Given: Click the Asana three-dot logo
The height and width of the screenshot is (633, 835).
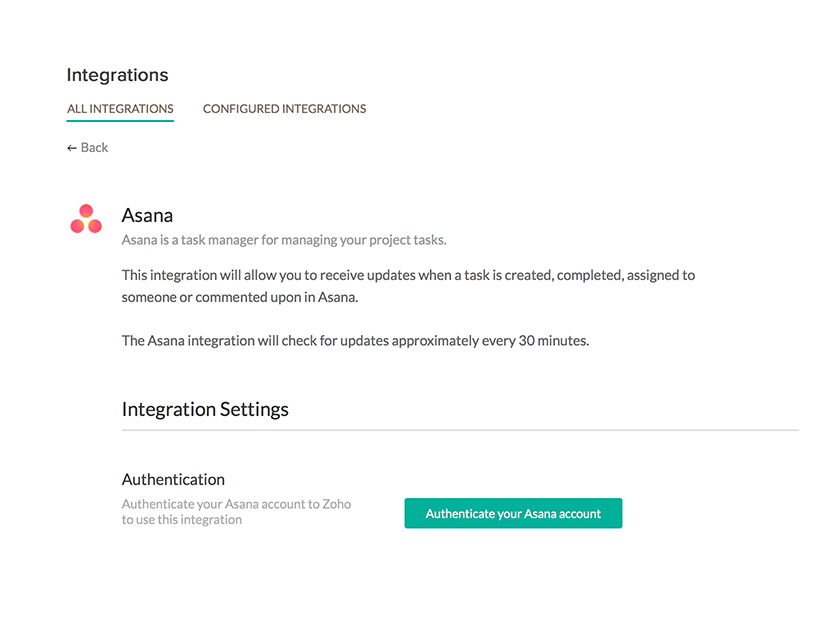Looking at the screenshot, I should (x=86, y=219).
